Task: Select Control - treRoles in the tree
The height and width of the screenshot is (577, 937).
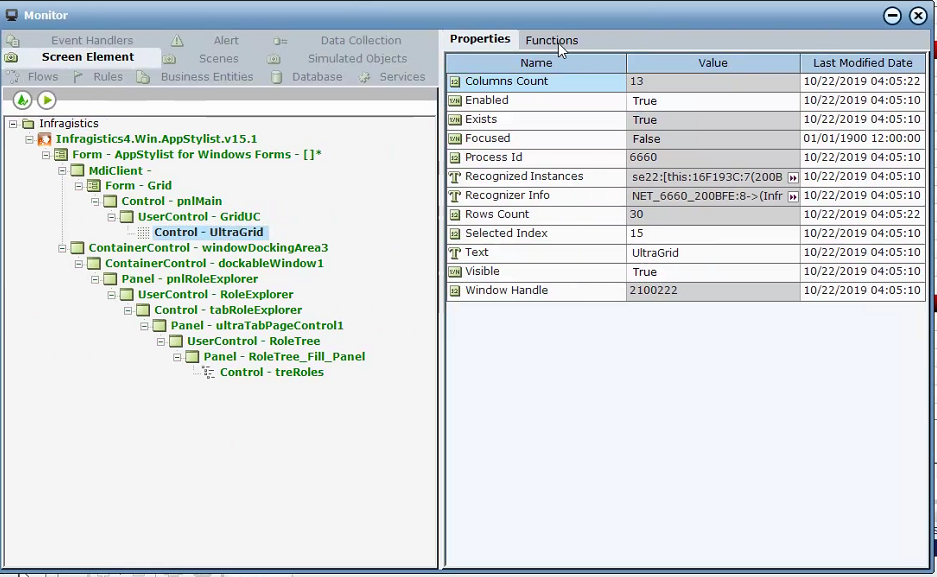Action: point(271,372)
